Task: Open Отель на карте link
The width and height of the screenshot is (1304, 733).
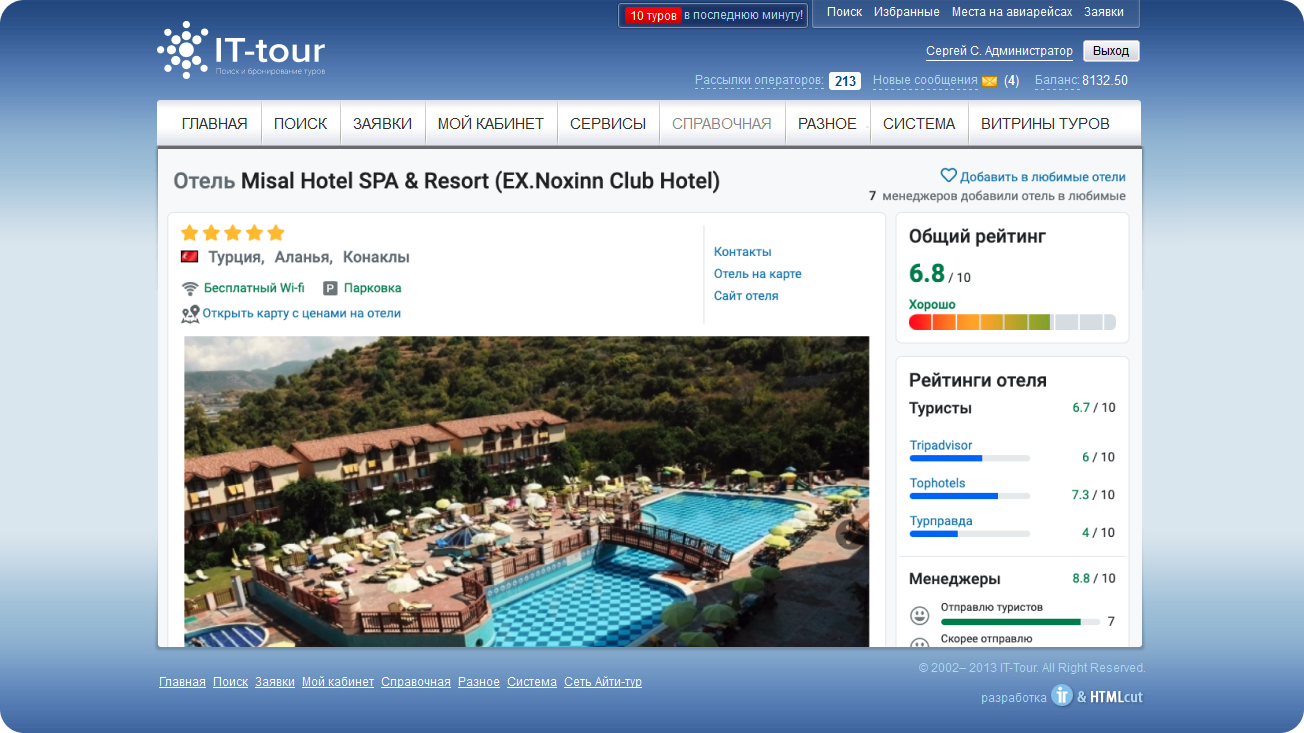Action: coord(758,274)
